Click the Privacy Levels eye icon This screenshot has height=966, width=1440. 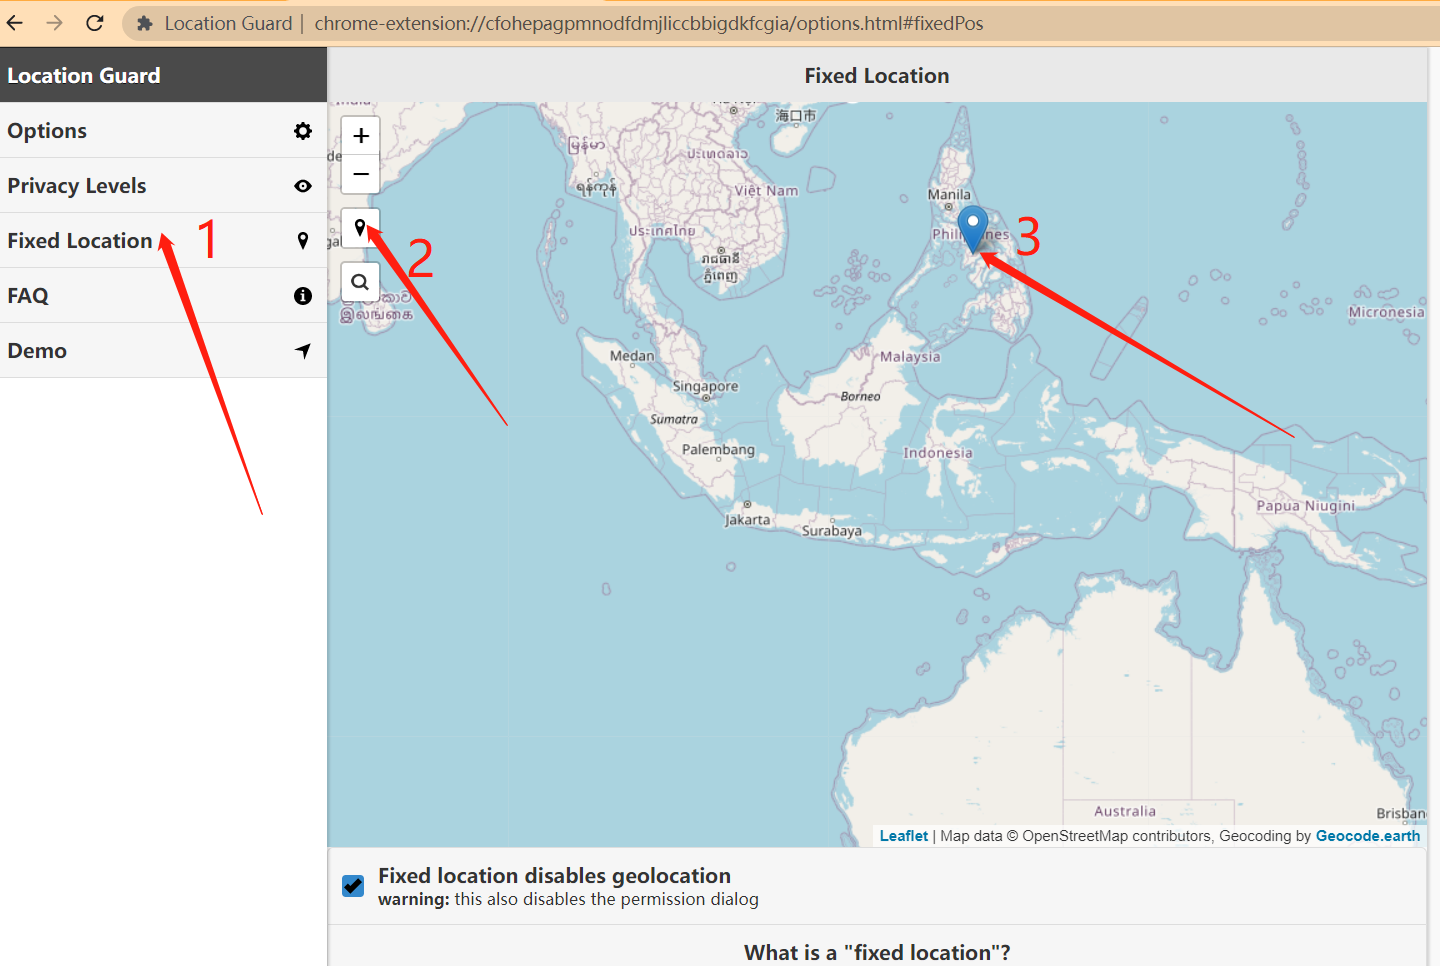(303, 186)
